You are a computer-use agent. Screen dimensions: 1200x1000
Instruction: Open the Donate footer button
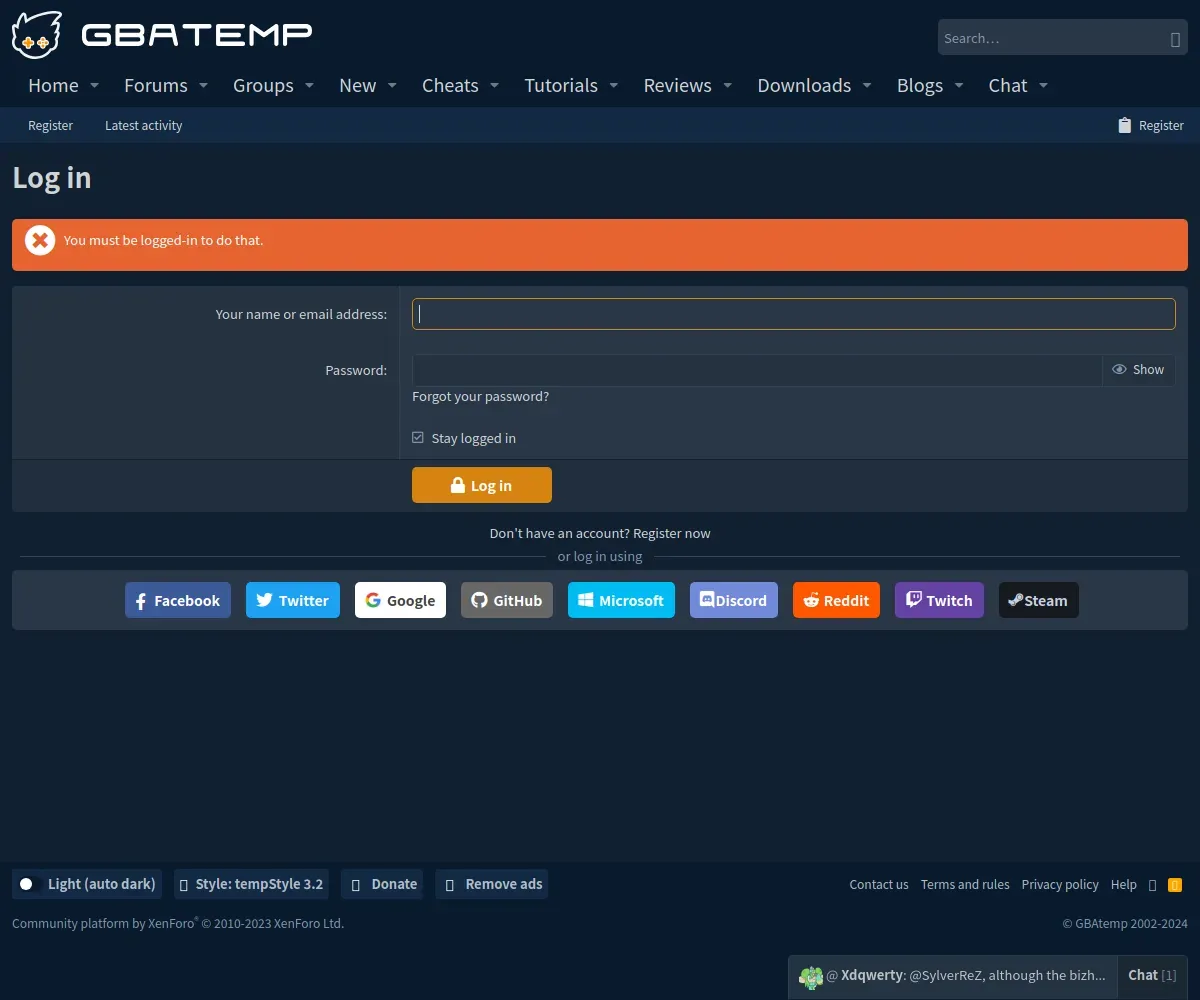[x=382, y=884]
